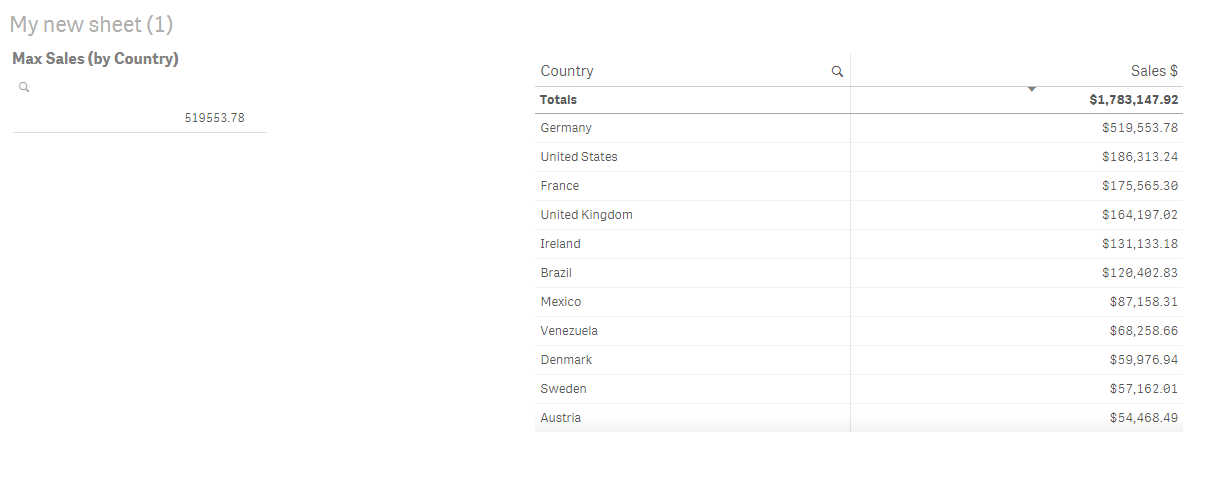This screenshot has height=478, width=1226.
Task: Select the 519553.78 value in the listbox
Action: (214, 118)
